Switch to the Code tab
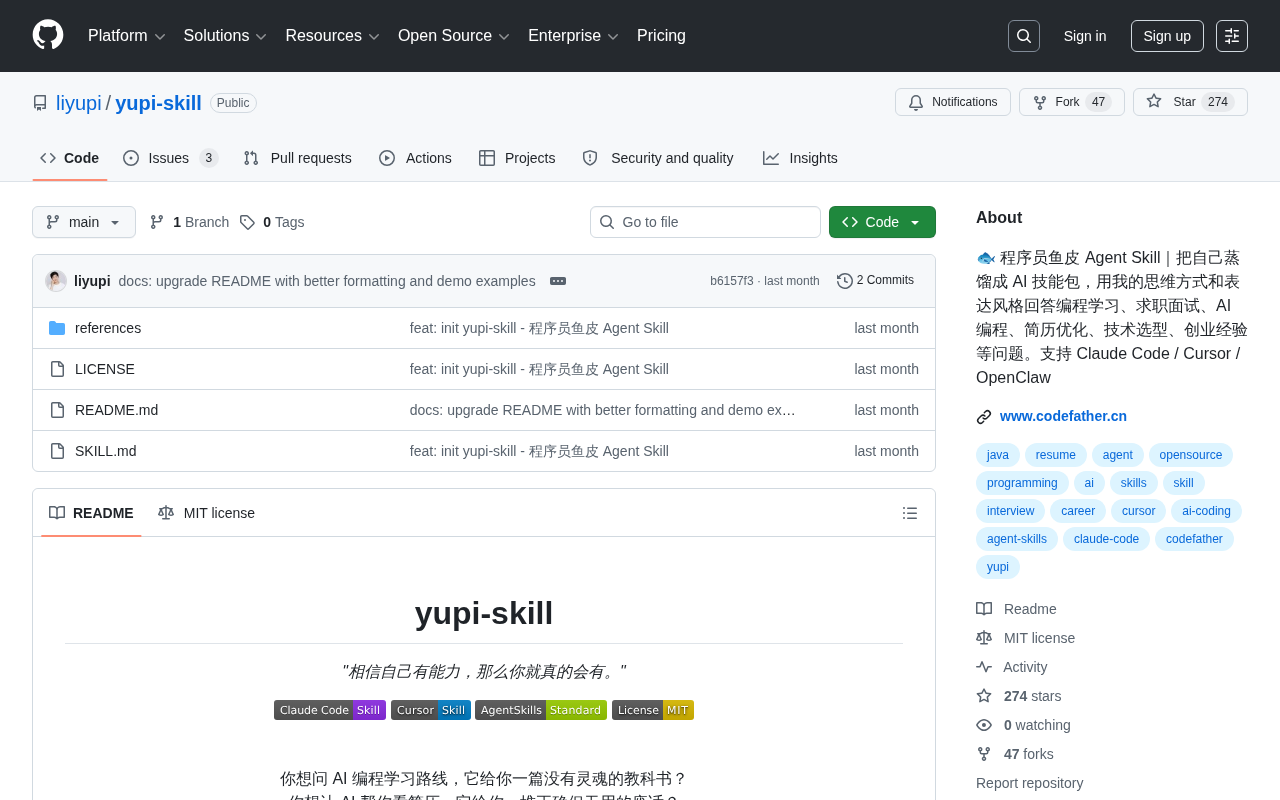This screenshot has width=1280, height=800. click(x=70, y=158)
